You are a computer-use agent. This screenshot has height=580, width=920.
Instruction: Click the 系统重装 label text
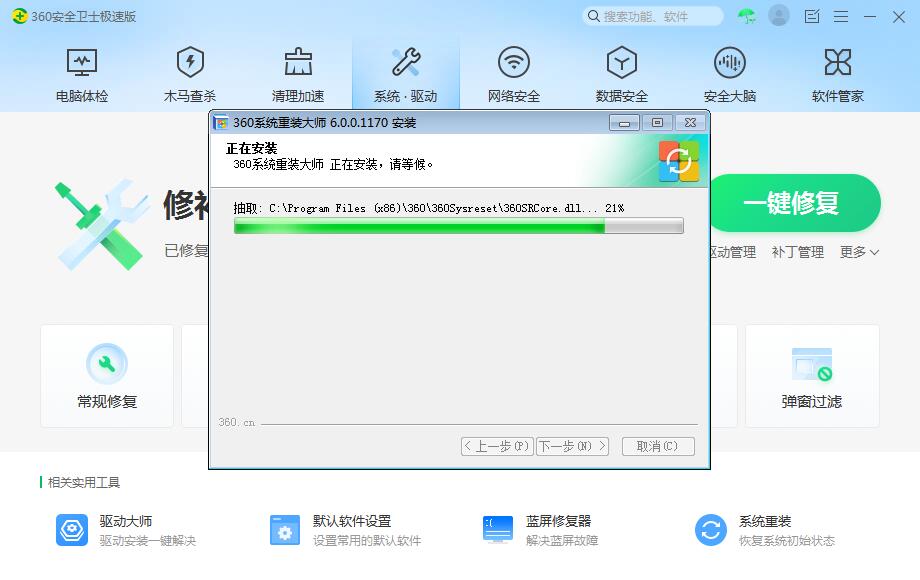tap(765, 521)
